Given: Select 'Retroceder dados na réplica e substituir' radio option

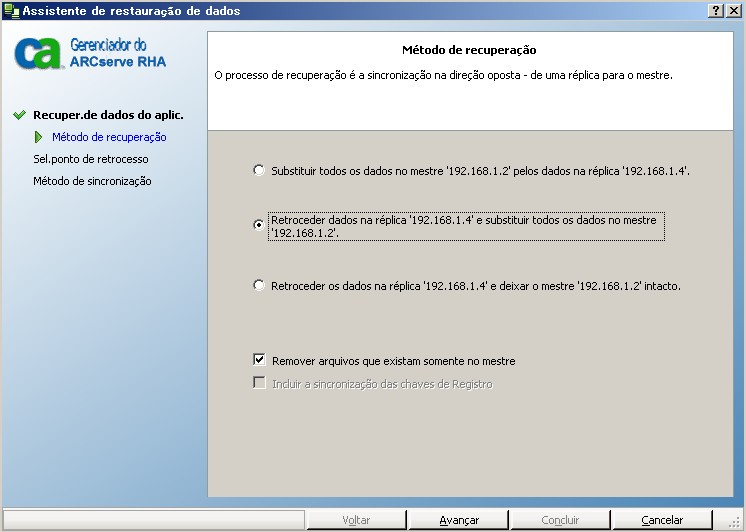Looking at the screenshot, I should 259,225.
